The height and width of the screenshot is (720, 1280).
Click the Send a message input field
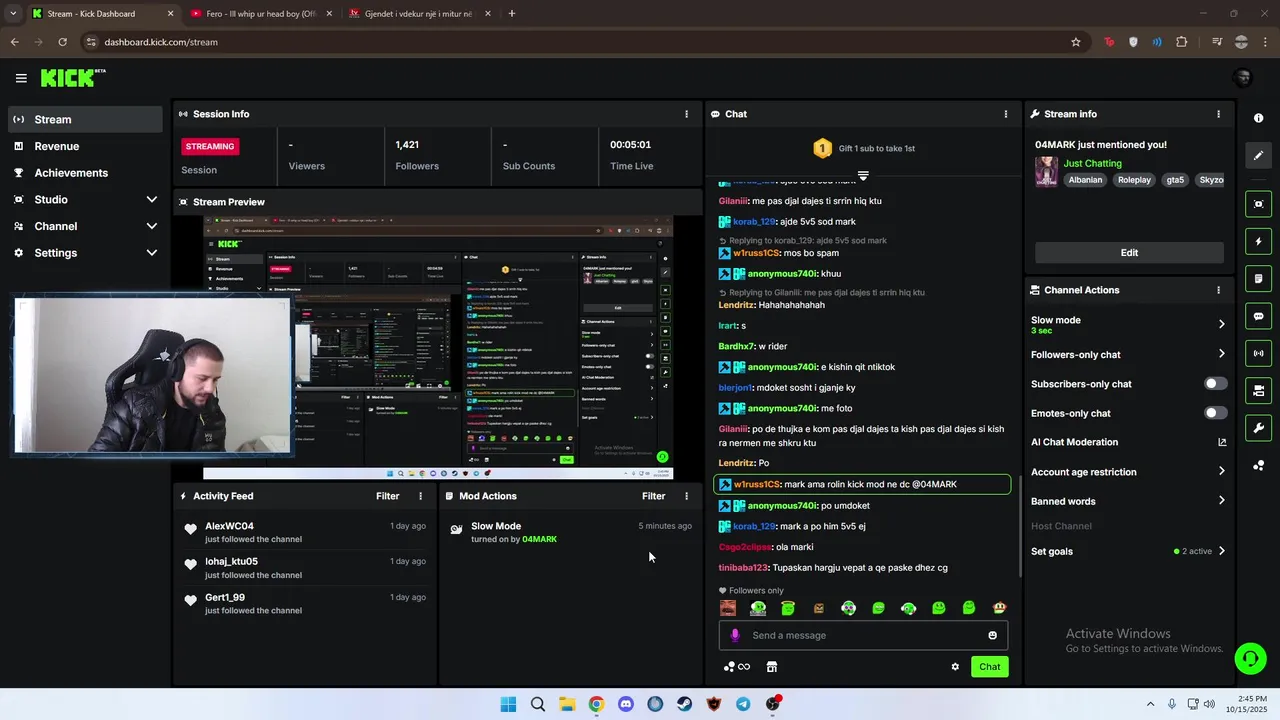coord(864,635)
